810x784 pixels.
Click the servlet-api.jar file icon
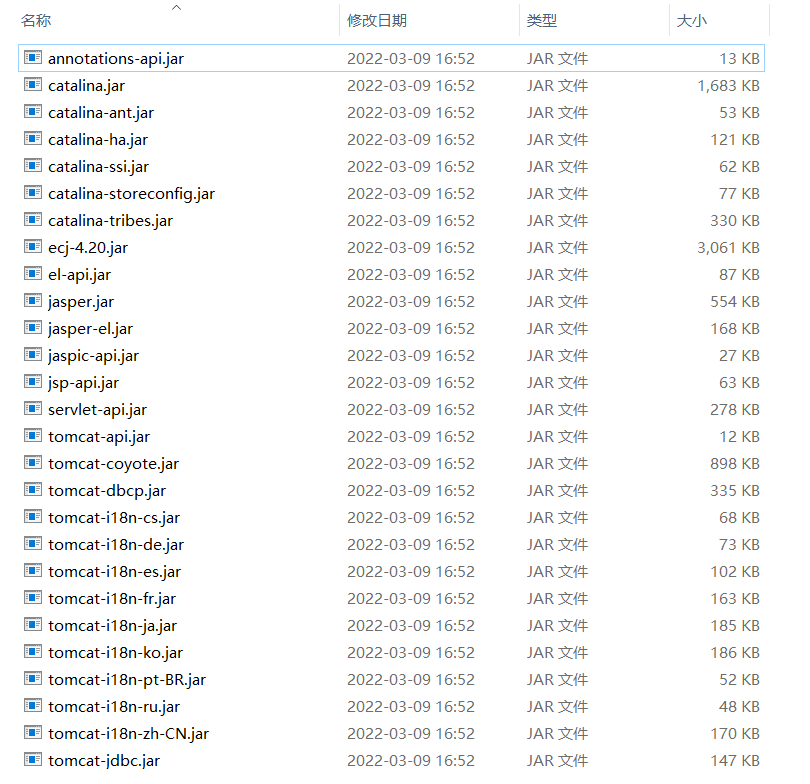(33, 408)
